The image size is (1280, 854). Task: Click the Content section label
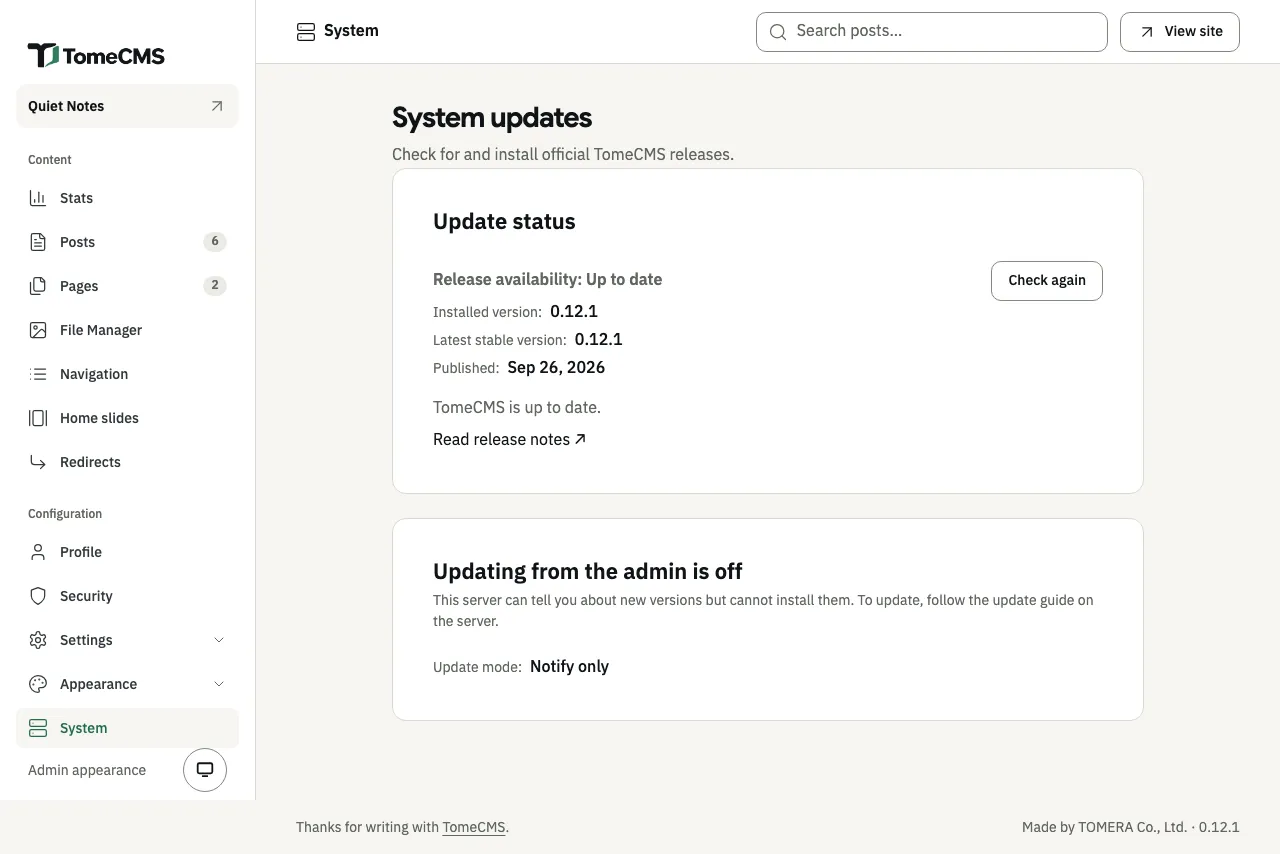50,160
